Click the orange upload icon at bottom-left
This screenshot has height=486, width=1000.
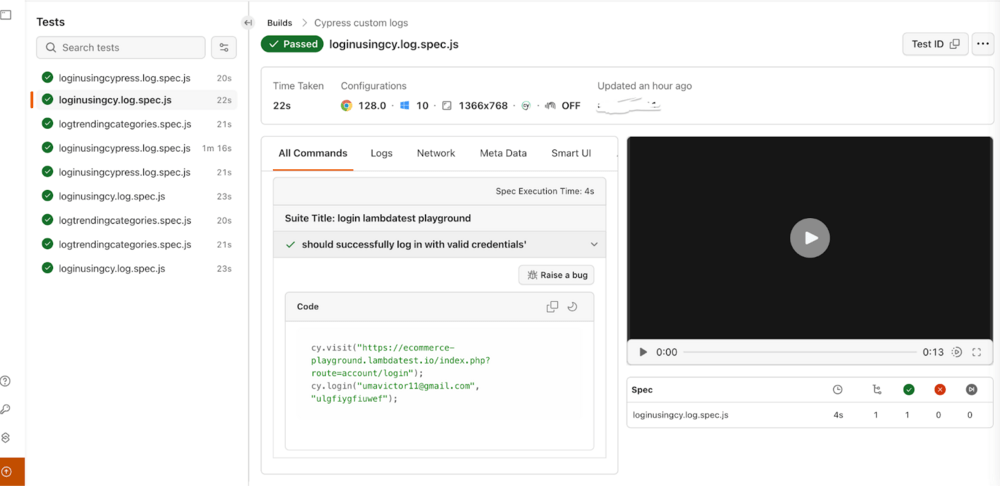tap(7, 471)
